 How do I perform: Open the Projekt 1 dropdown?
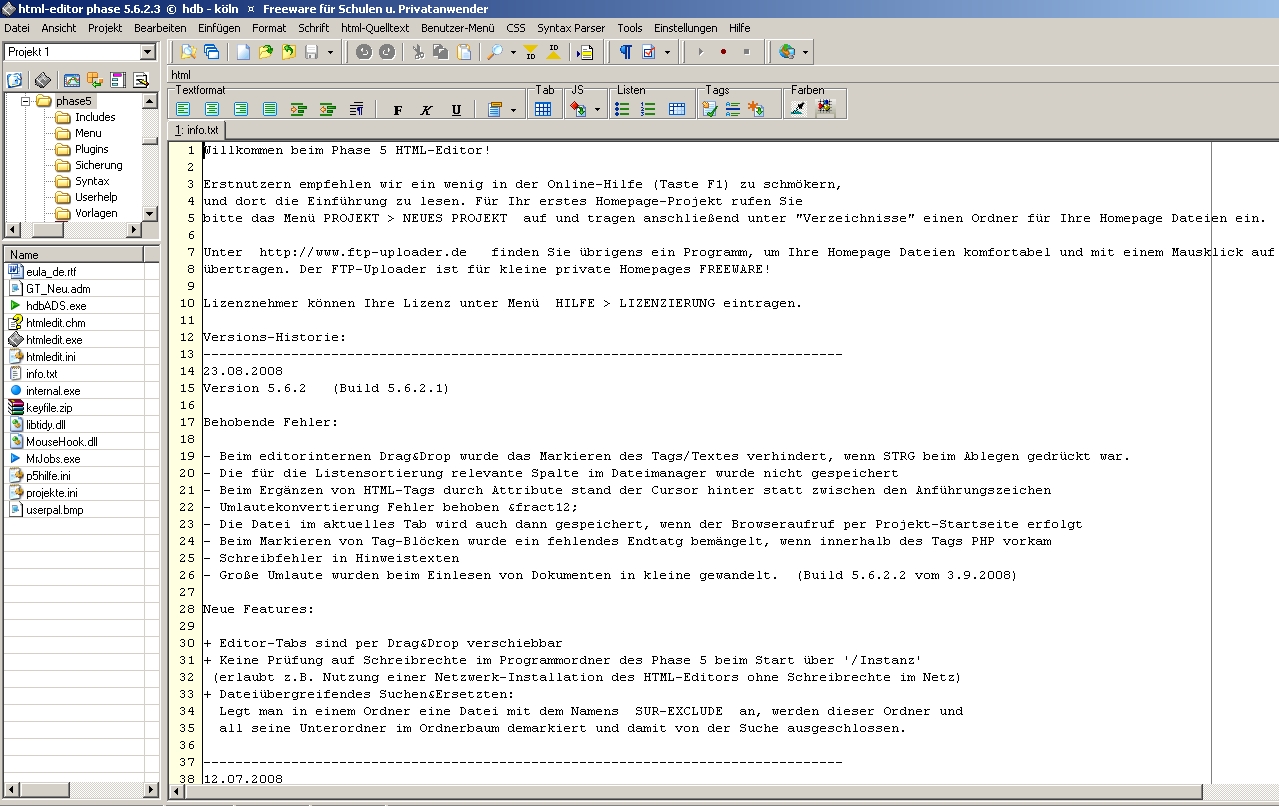tap(148, 52)
